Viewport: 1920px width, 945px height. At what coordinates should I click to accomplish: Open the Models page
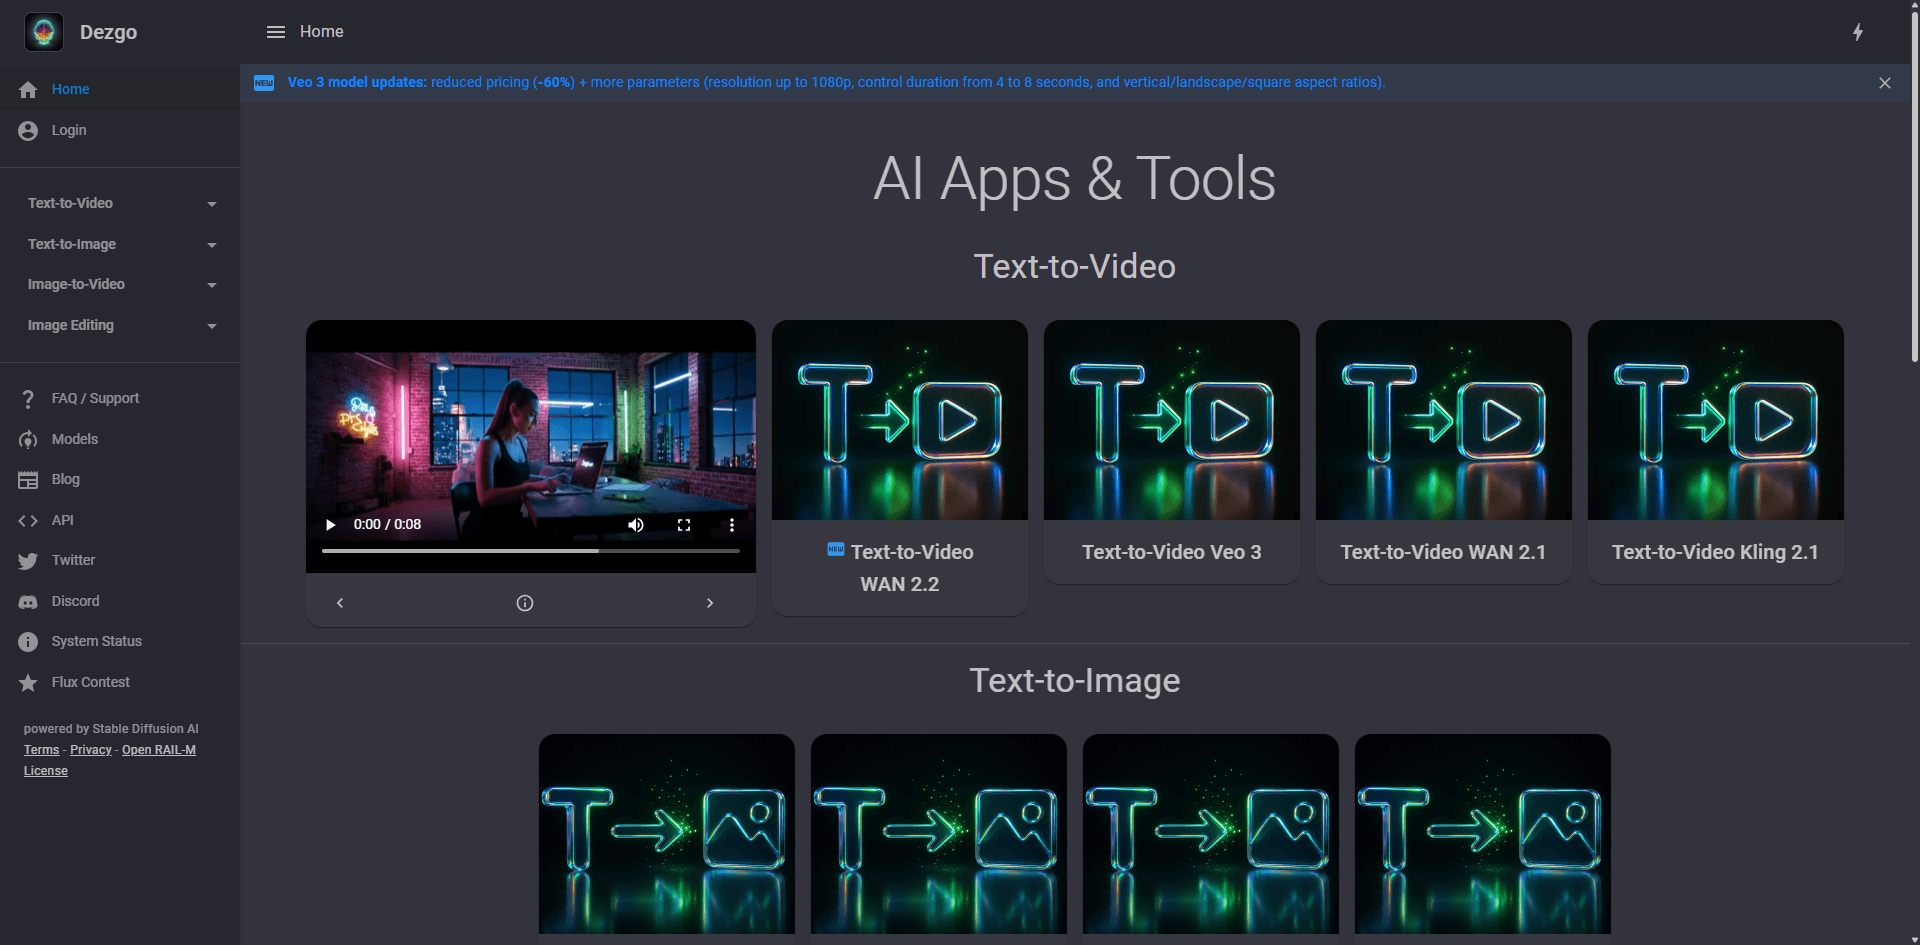pos(74,439)
